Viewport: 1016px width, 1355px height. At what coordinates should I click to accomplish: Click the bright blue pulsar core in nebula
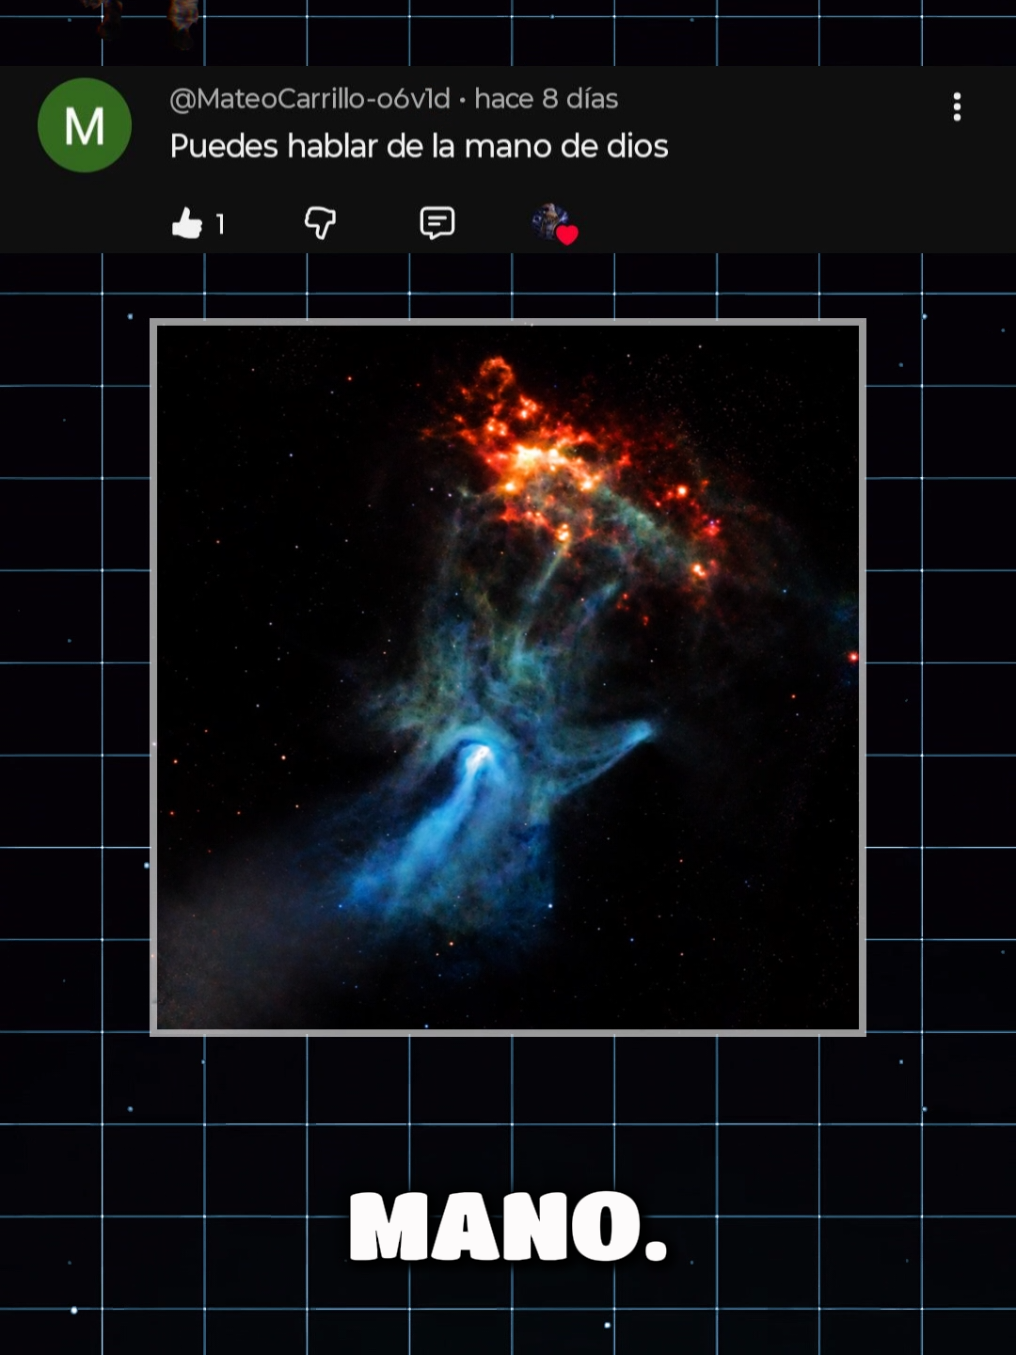[478, 755]
